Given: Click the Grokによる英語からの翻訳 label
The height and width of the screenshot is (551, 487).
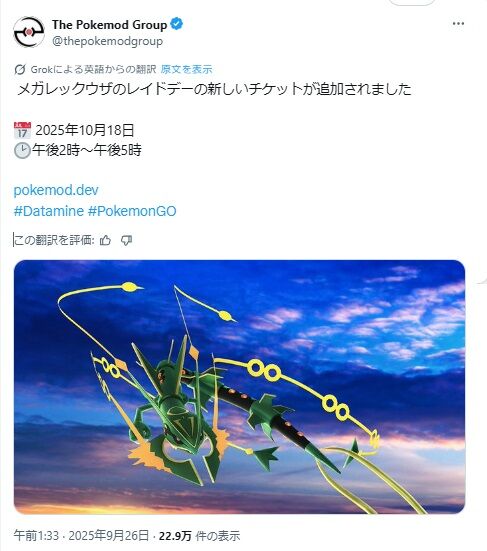Looking at the screenshot, I should tap(93, 69).
